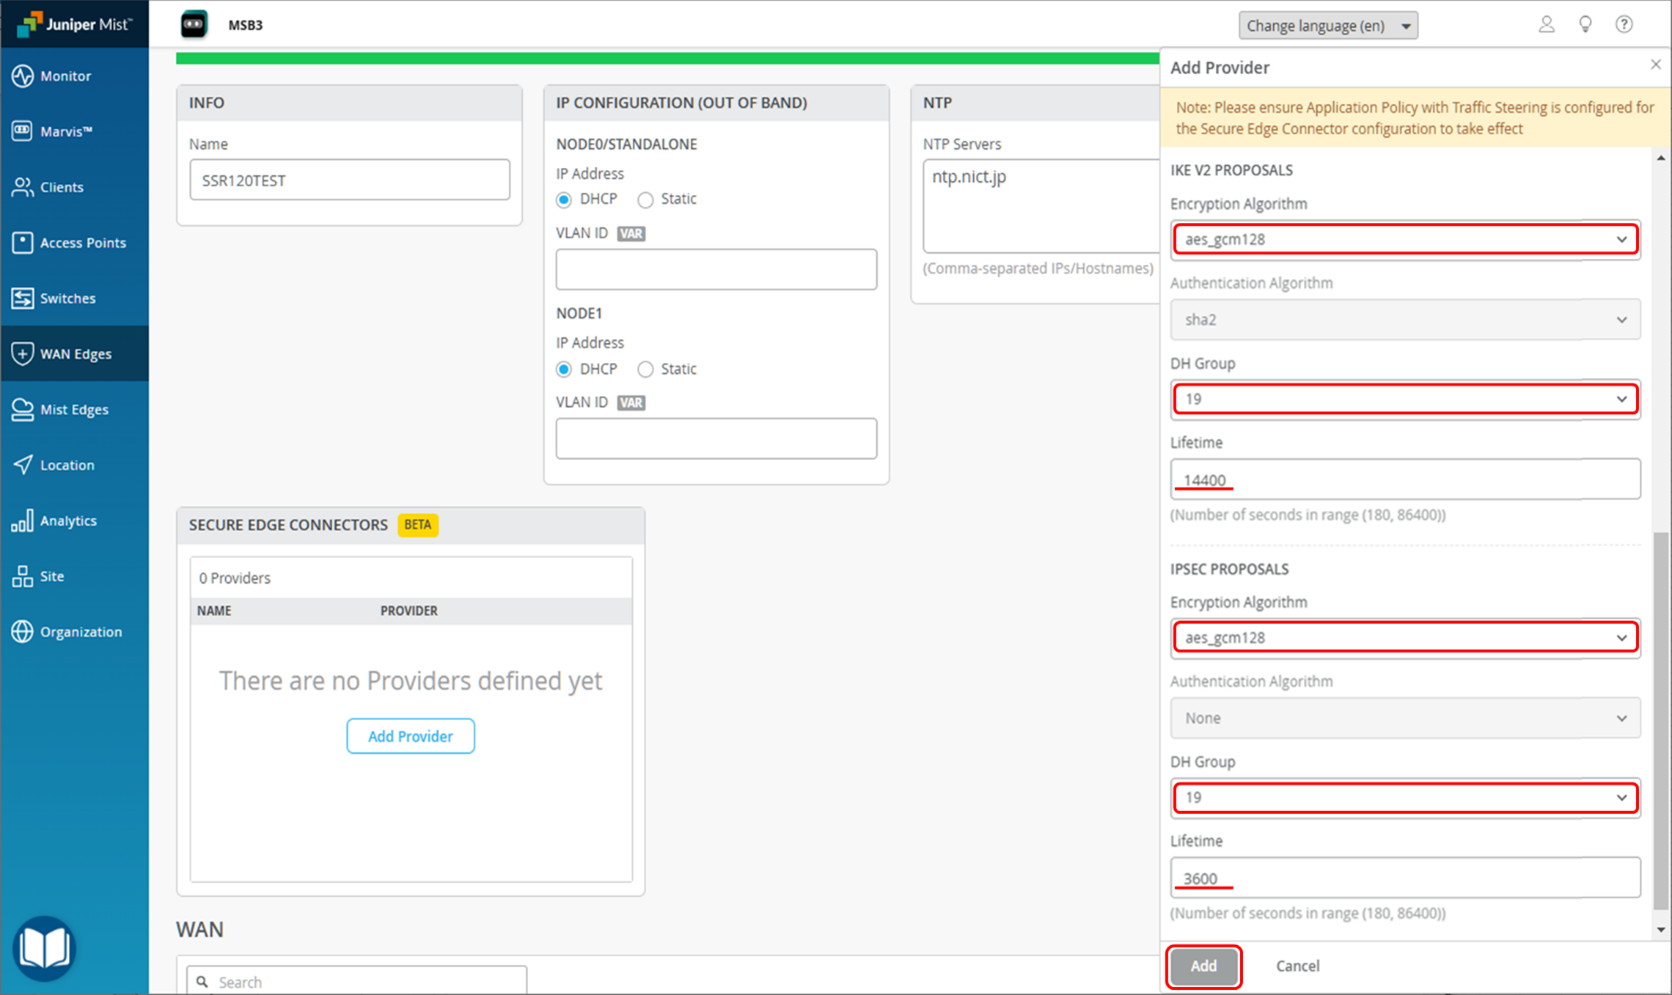Click the user account icon

click(1546, 25)
